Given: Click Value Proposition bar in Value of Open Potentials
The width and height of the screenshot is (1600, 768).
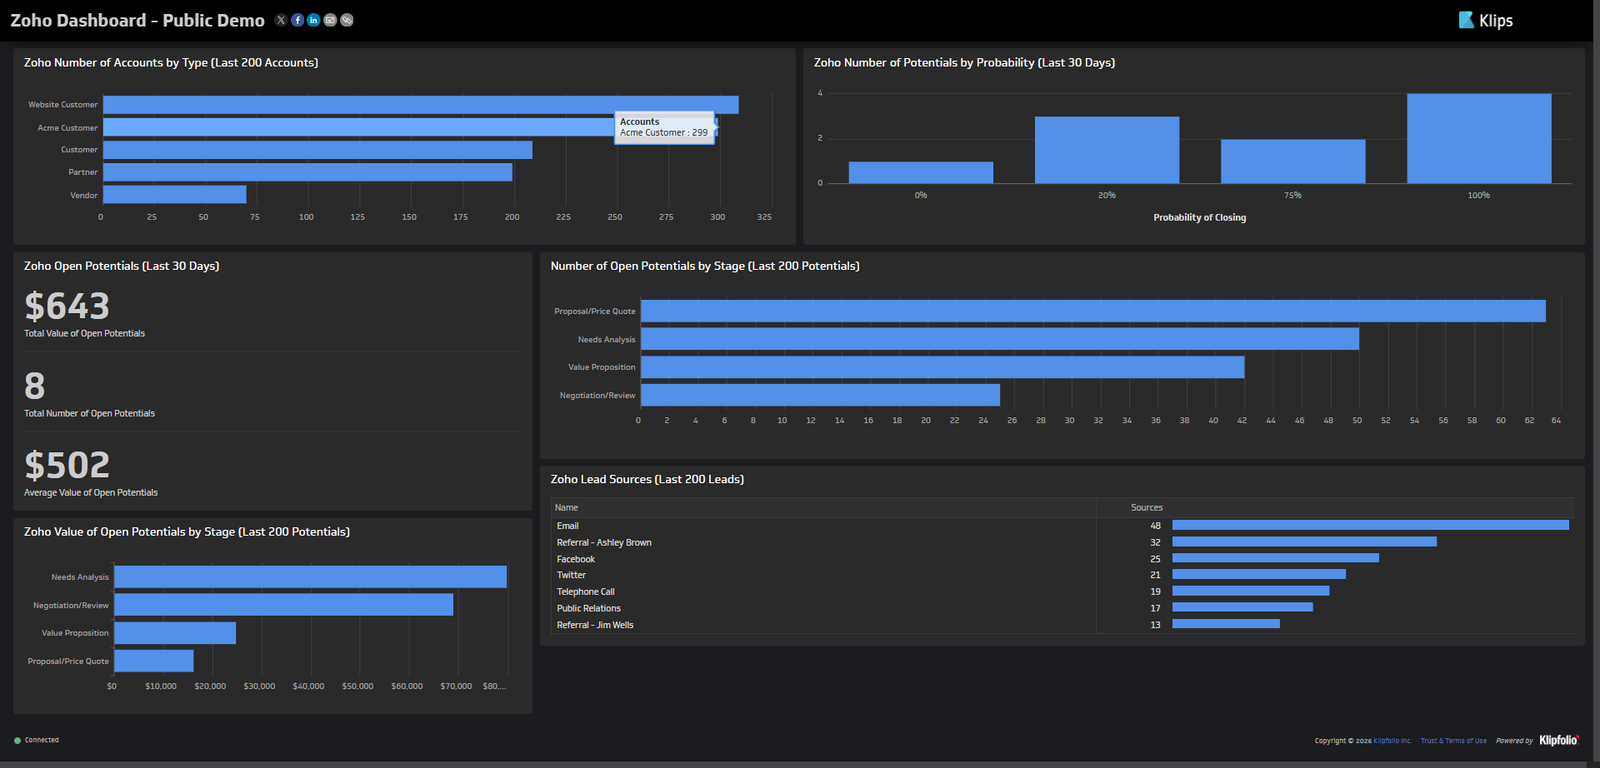Looking at the screenshot, I should pyautogui.click(x=175, y=633).
